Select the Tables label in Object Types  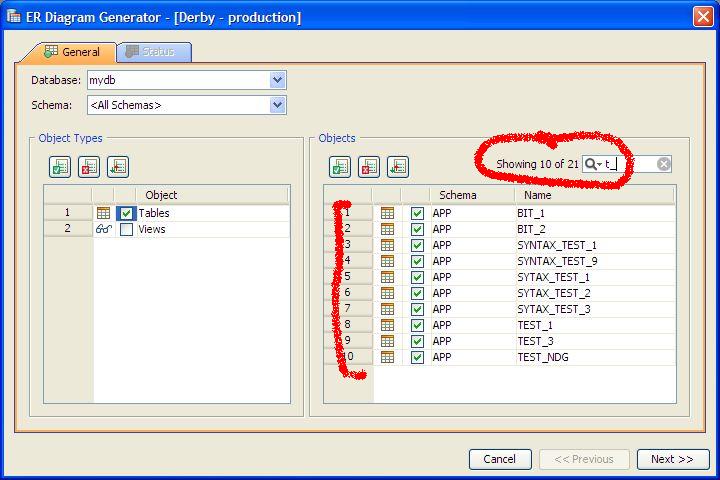[154, 213]
